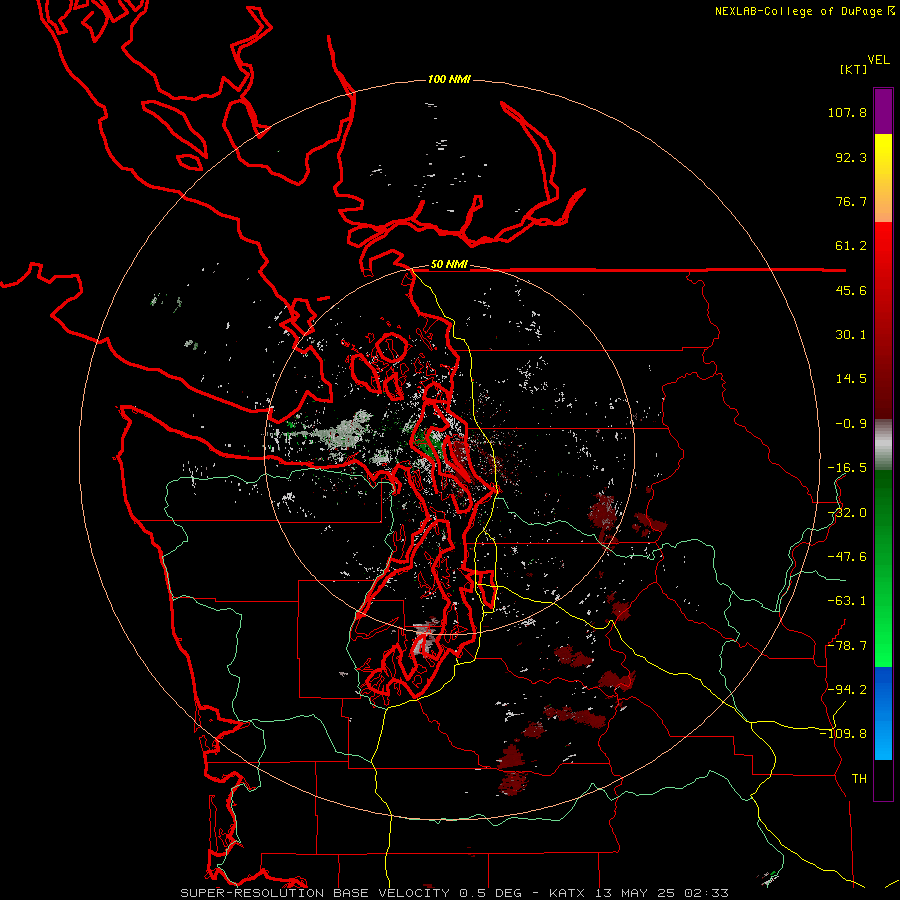The image size is (900, 900).
Task: Click the -0.9 legend value
Action: (x=851, y=424)
